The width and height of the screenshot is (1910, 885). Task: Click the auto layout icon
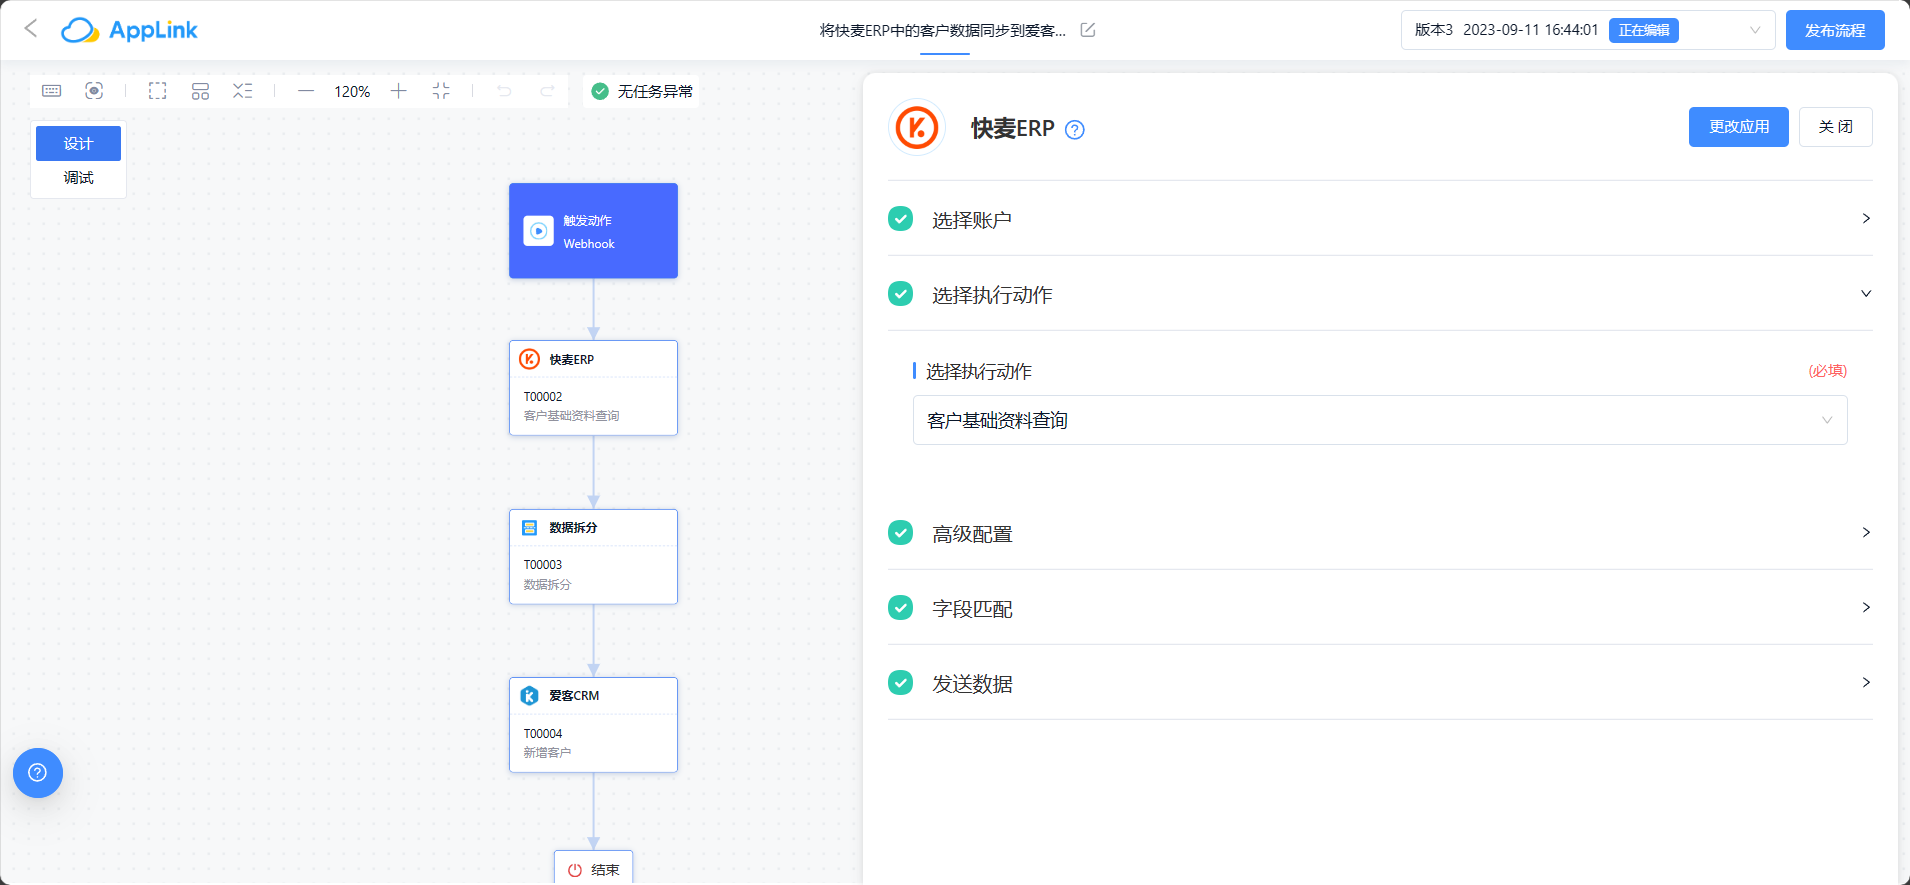click(200, 91)
